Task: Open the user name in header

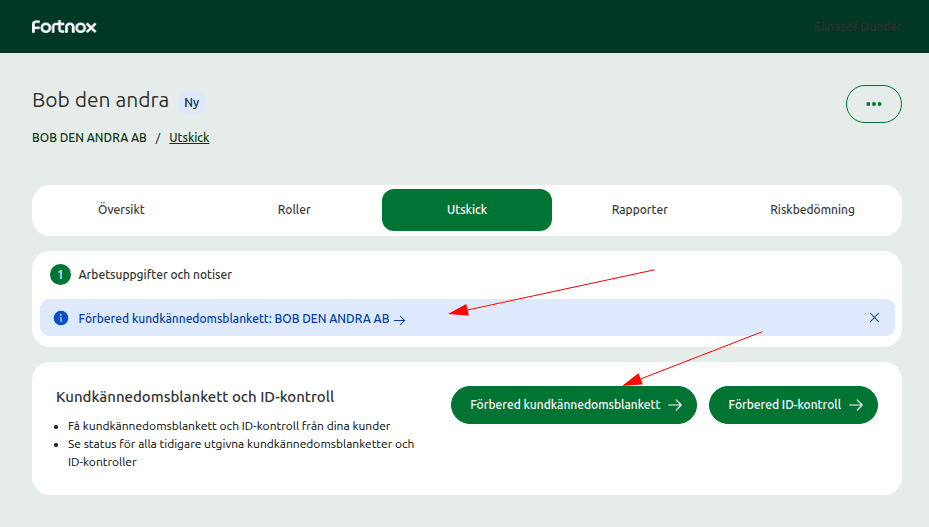Action: [x=857, y=27]
